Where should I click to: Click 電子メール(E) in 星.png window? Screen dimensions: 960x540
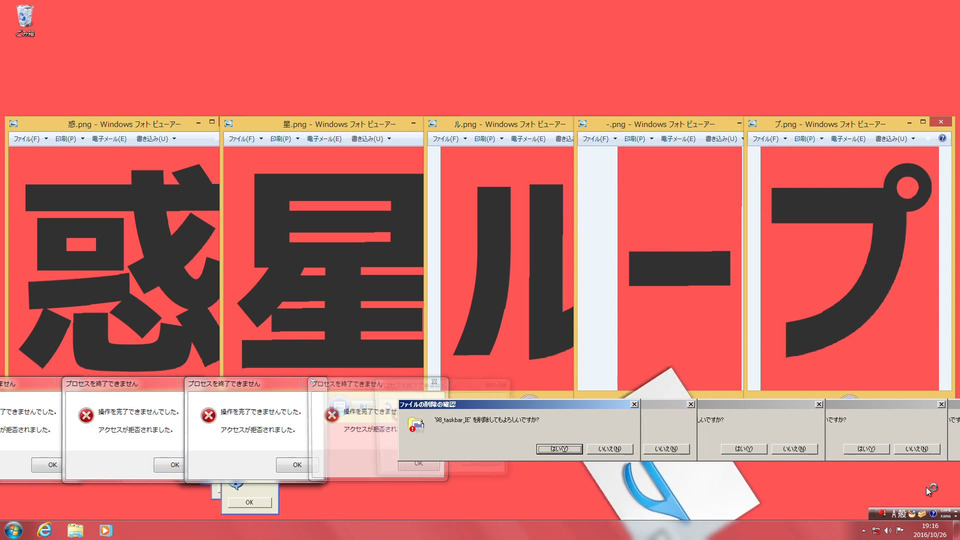(x=324, y=139)
